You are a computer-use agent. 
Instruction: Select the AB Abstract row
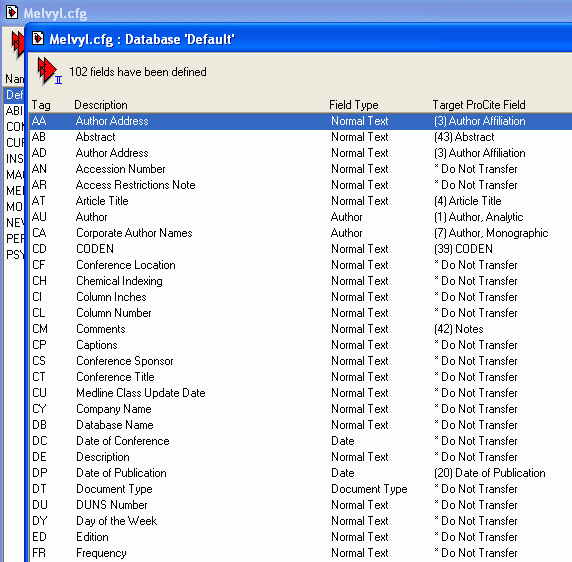[301, 137]
